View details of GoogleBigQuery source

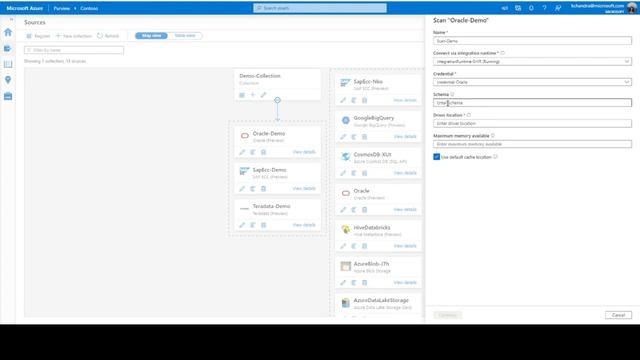405,136
